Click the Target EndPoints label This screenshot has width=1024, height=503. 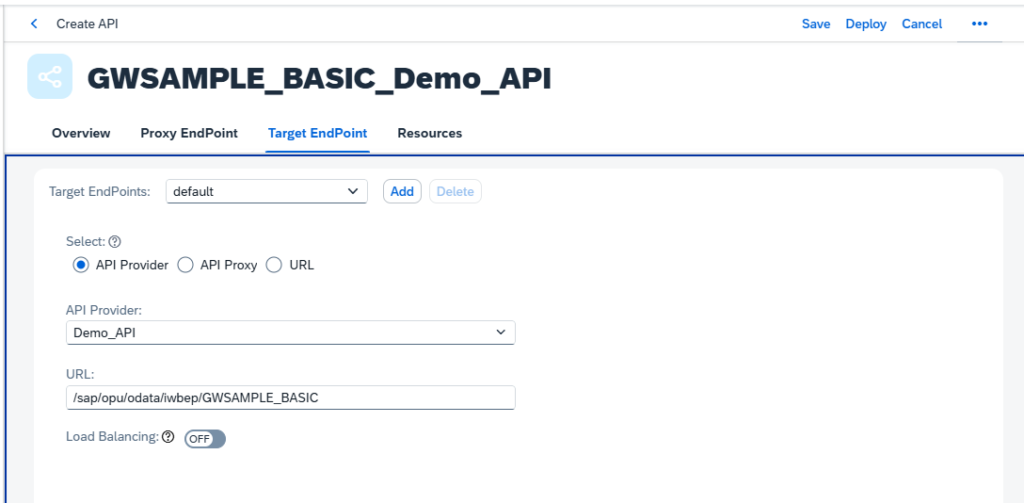pyautogui.click(x=100, y=191)
